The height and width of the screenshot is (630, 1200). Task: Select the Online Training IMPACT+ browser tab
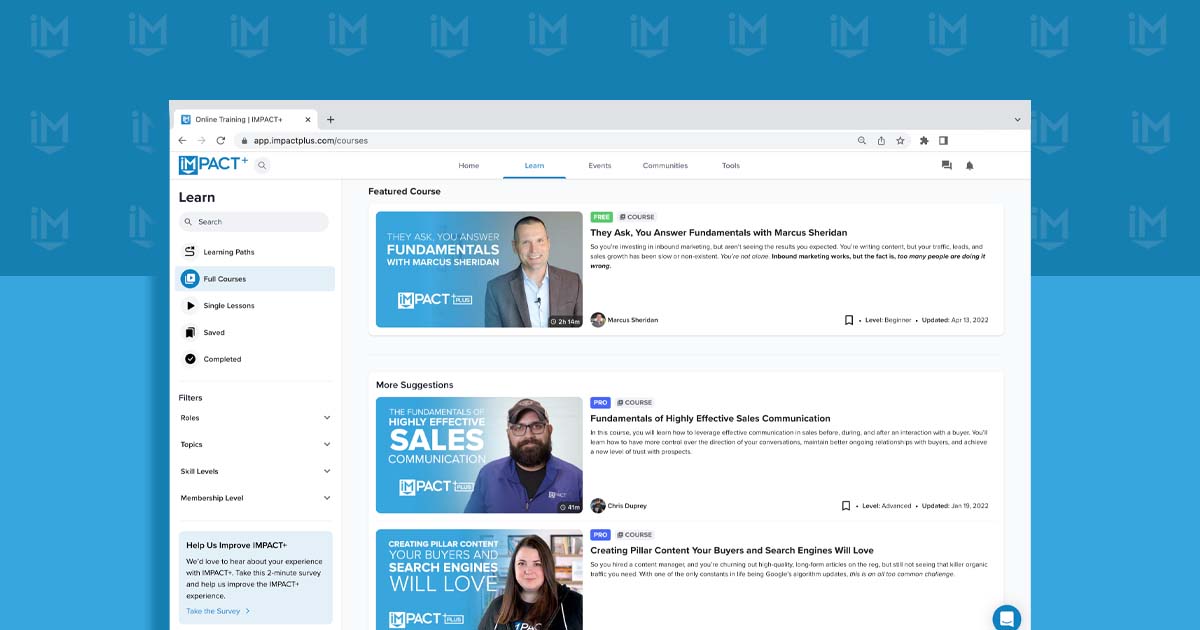pos(240,117)
